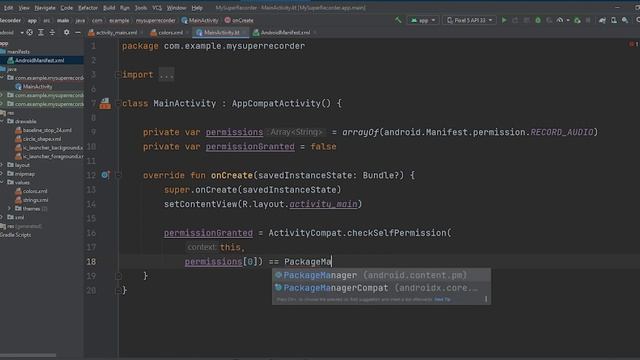The width and height of the screenshot is (640, 360).
Task: Click the RECORD_AUDIO constant in the code
Action: point(562,132)
